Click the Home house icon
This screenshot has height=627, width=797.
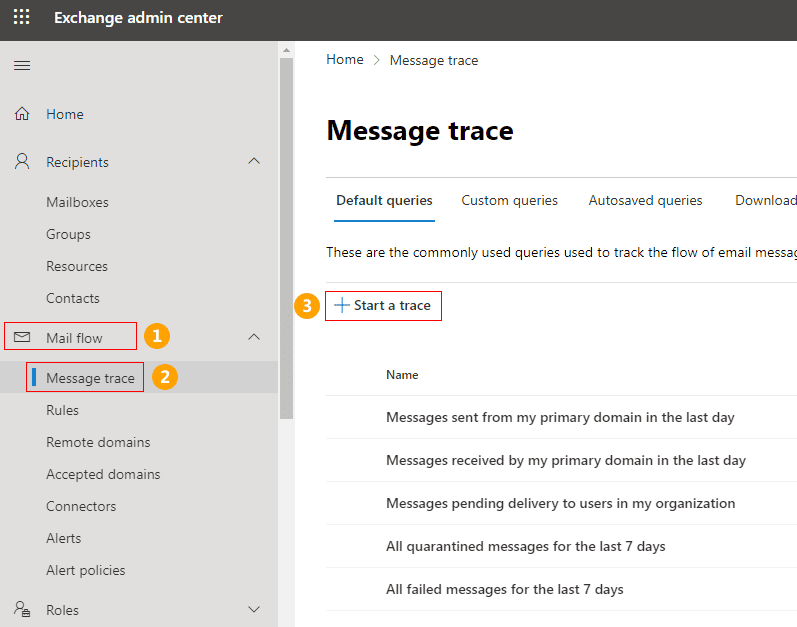(21, 114)
